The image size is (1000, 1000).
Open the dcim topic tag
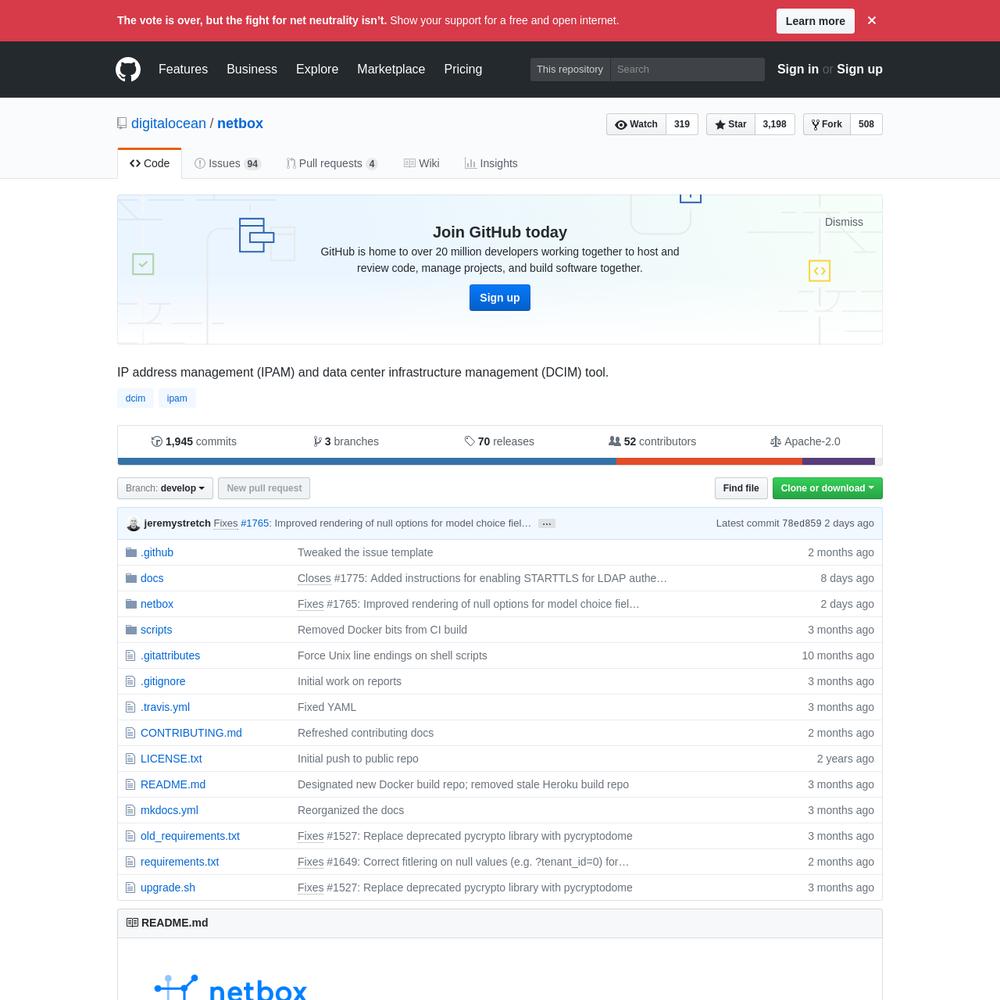click(x=135, y=399)
